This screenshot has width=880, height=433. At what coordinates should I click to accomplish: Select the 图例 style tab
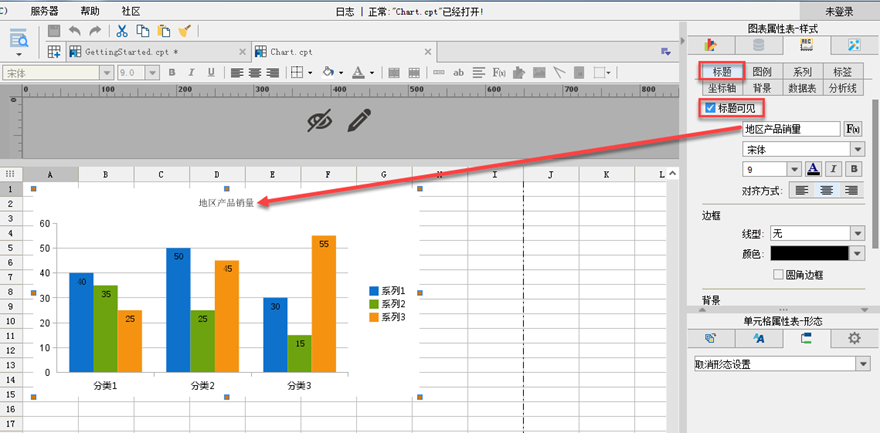(762, 71)
